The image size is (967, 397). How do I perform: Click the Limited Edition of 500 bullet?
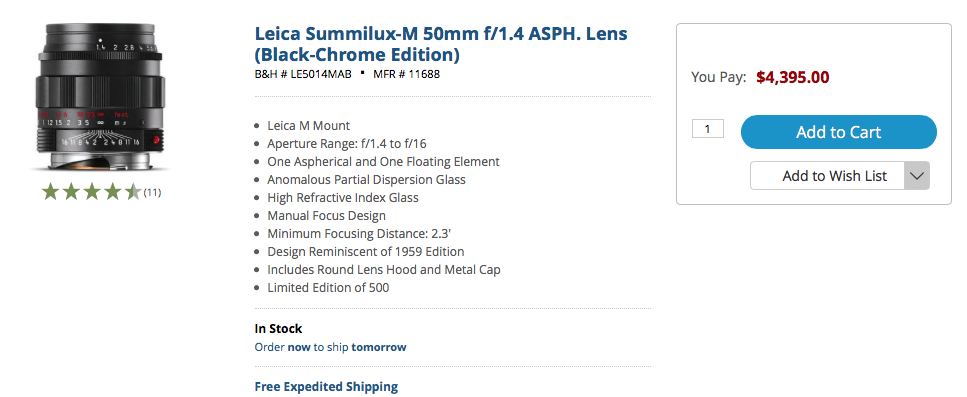(x=328, y=287)
